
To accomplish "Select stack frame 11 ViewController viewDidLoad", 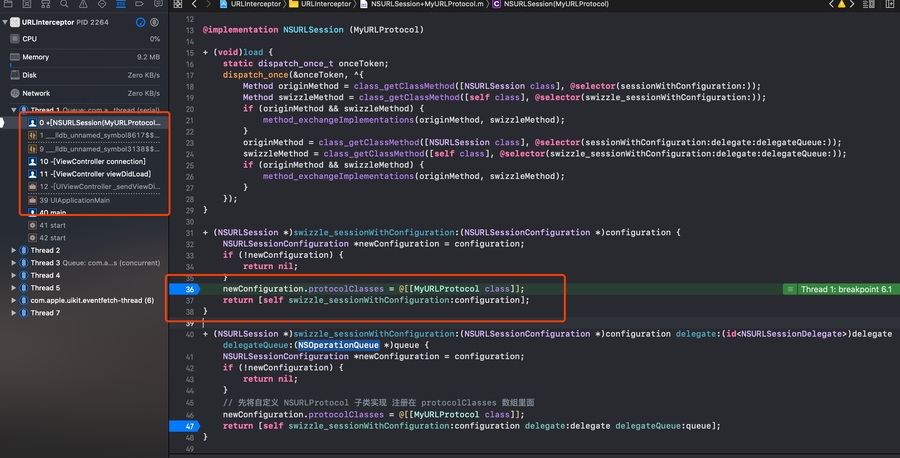I will [92, 174].
